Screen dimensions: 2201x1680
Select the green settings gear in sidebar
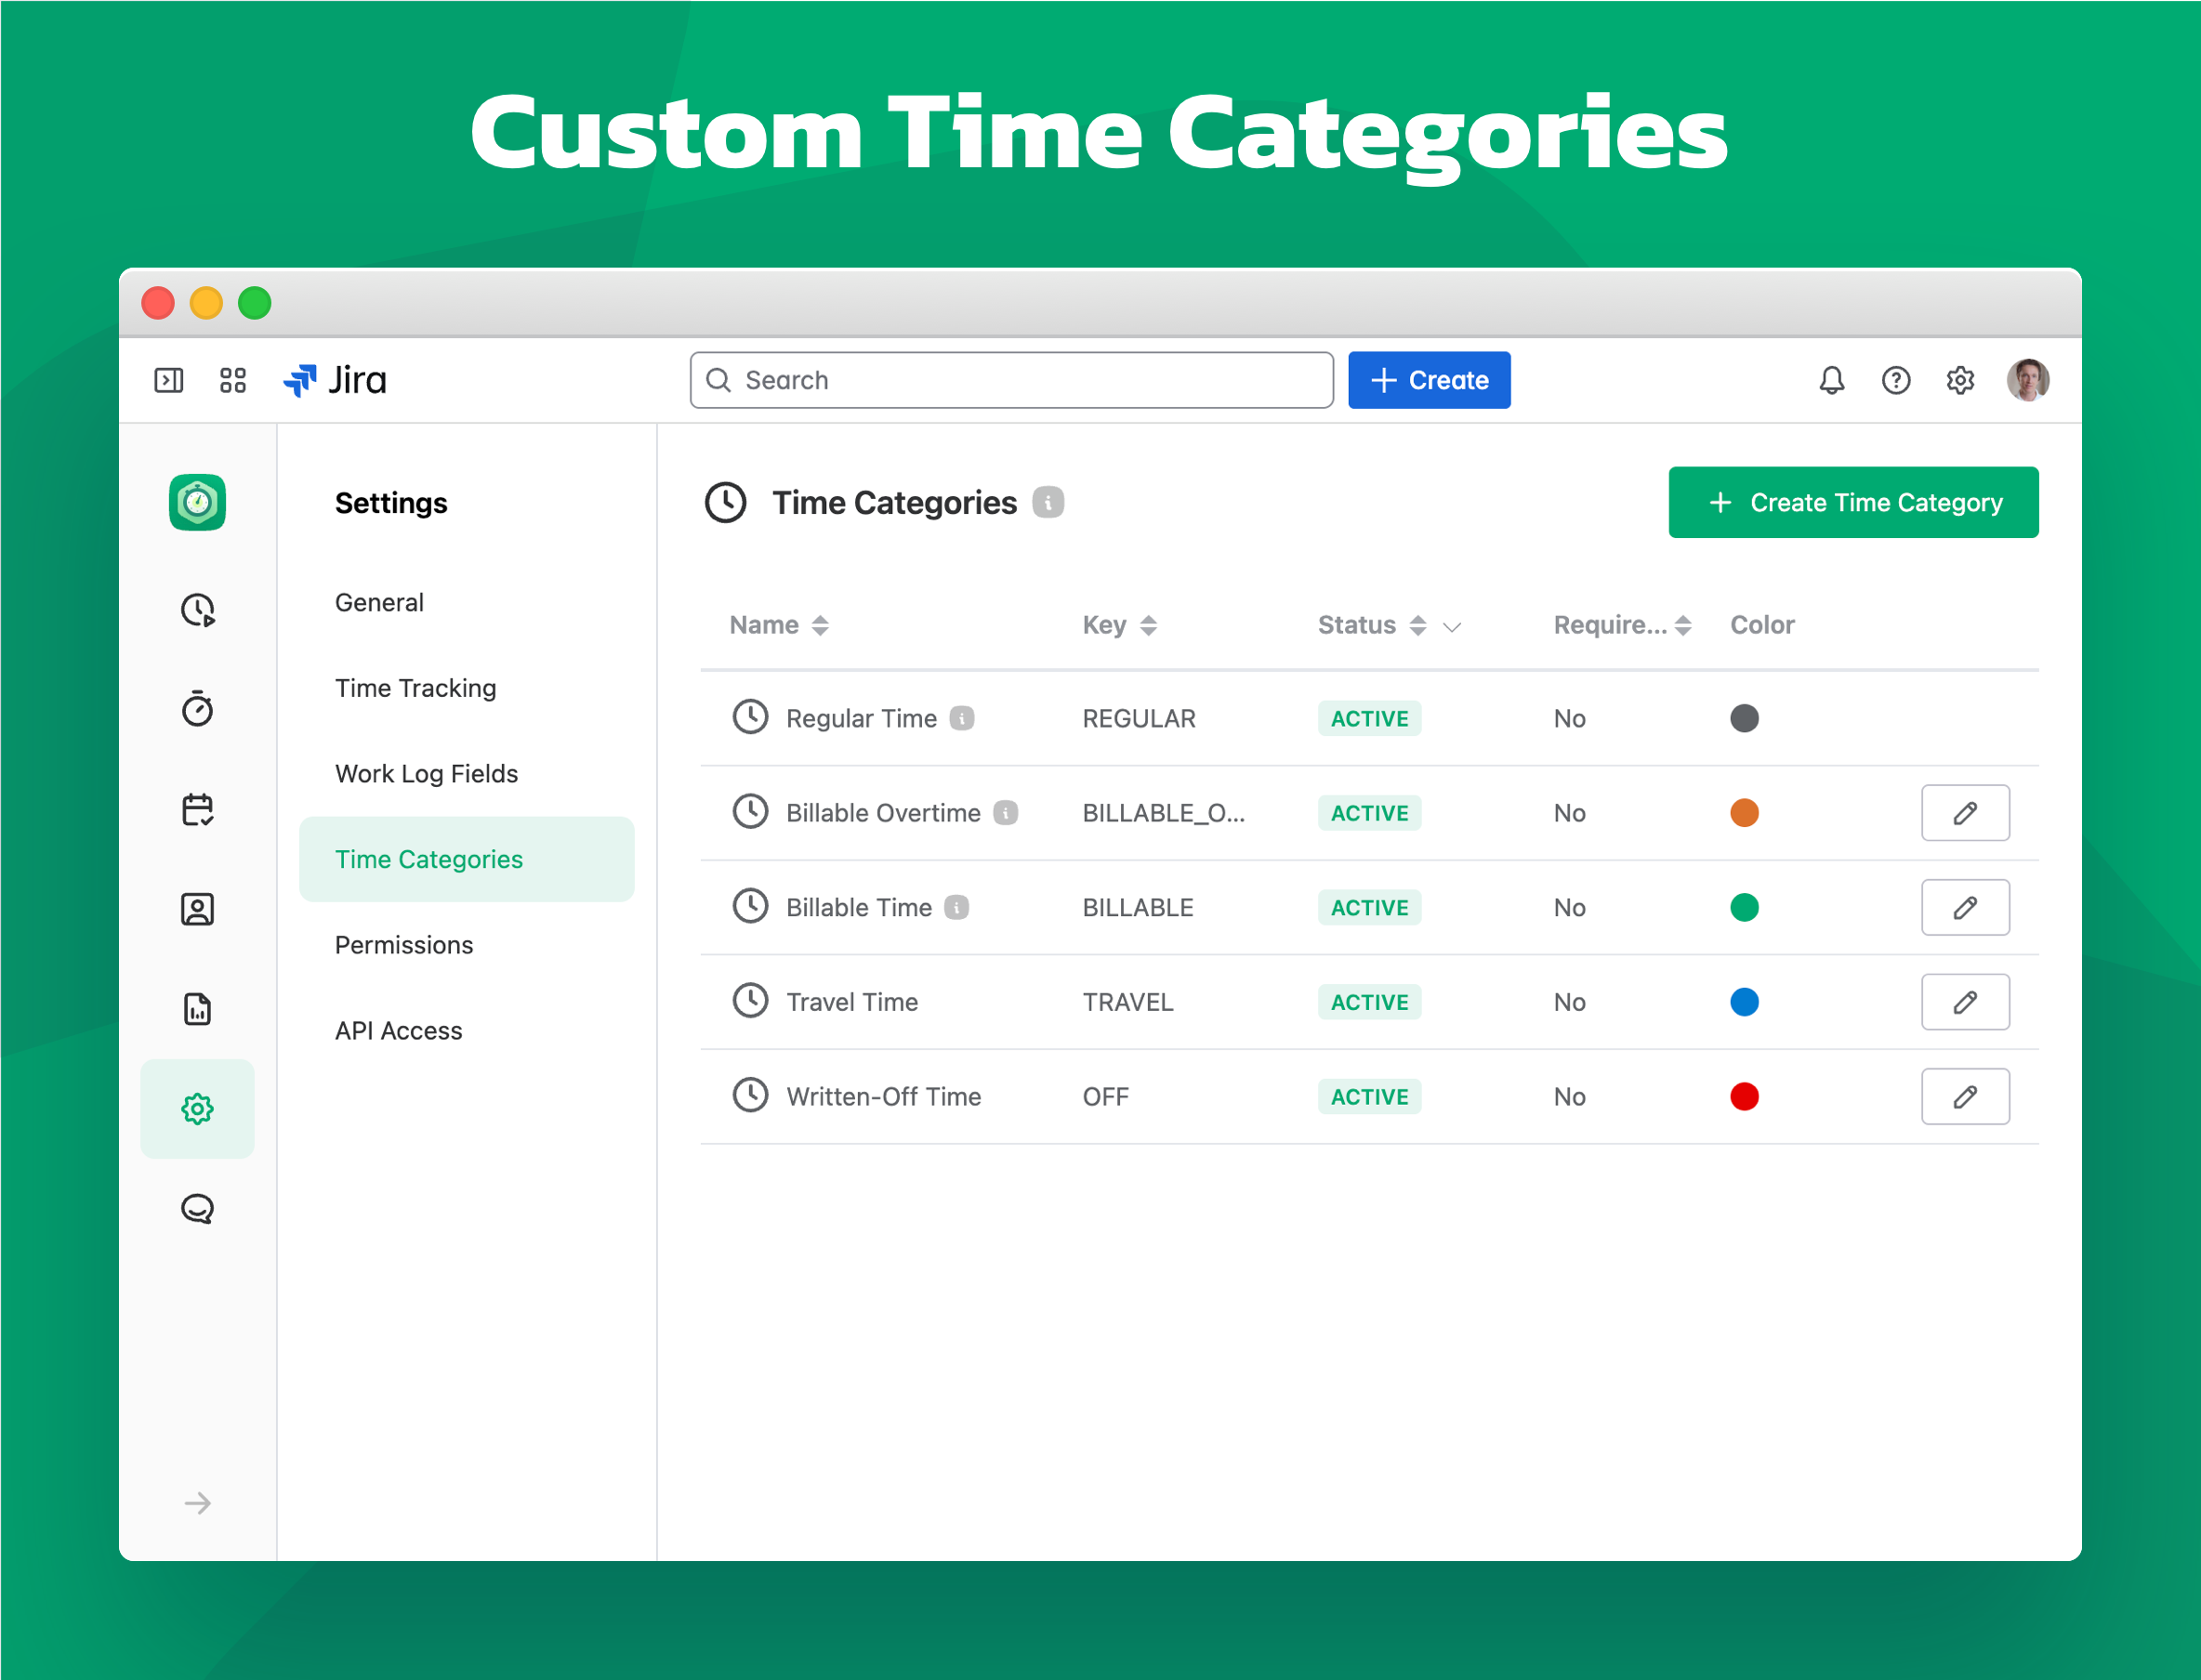[197, 1108]
